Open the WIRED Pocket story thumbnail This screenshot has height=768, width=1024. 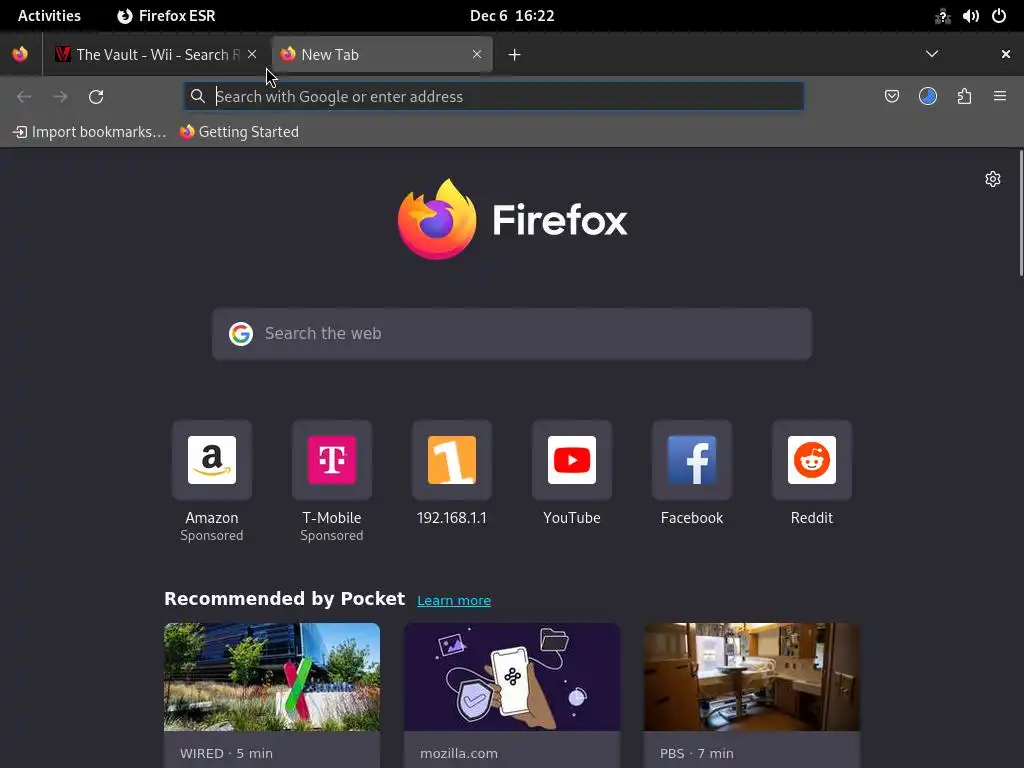[x=272, y=677]
